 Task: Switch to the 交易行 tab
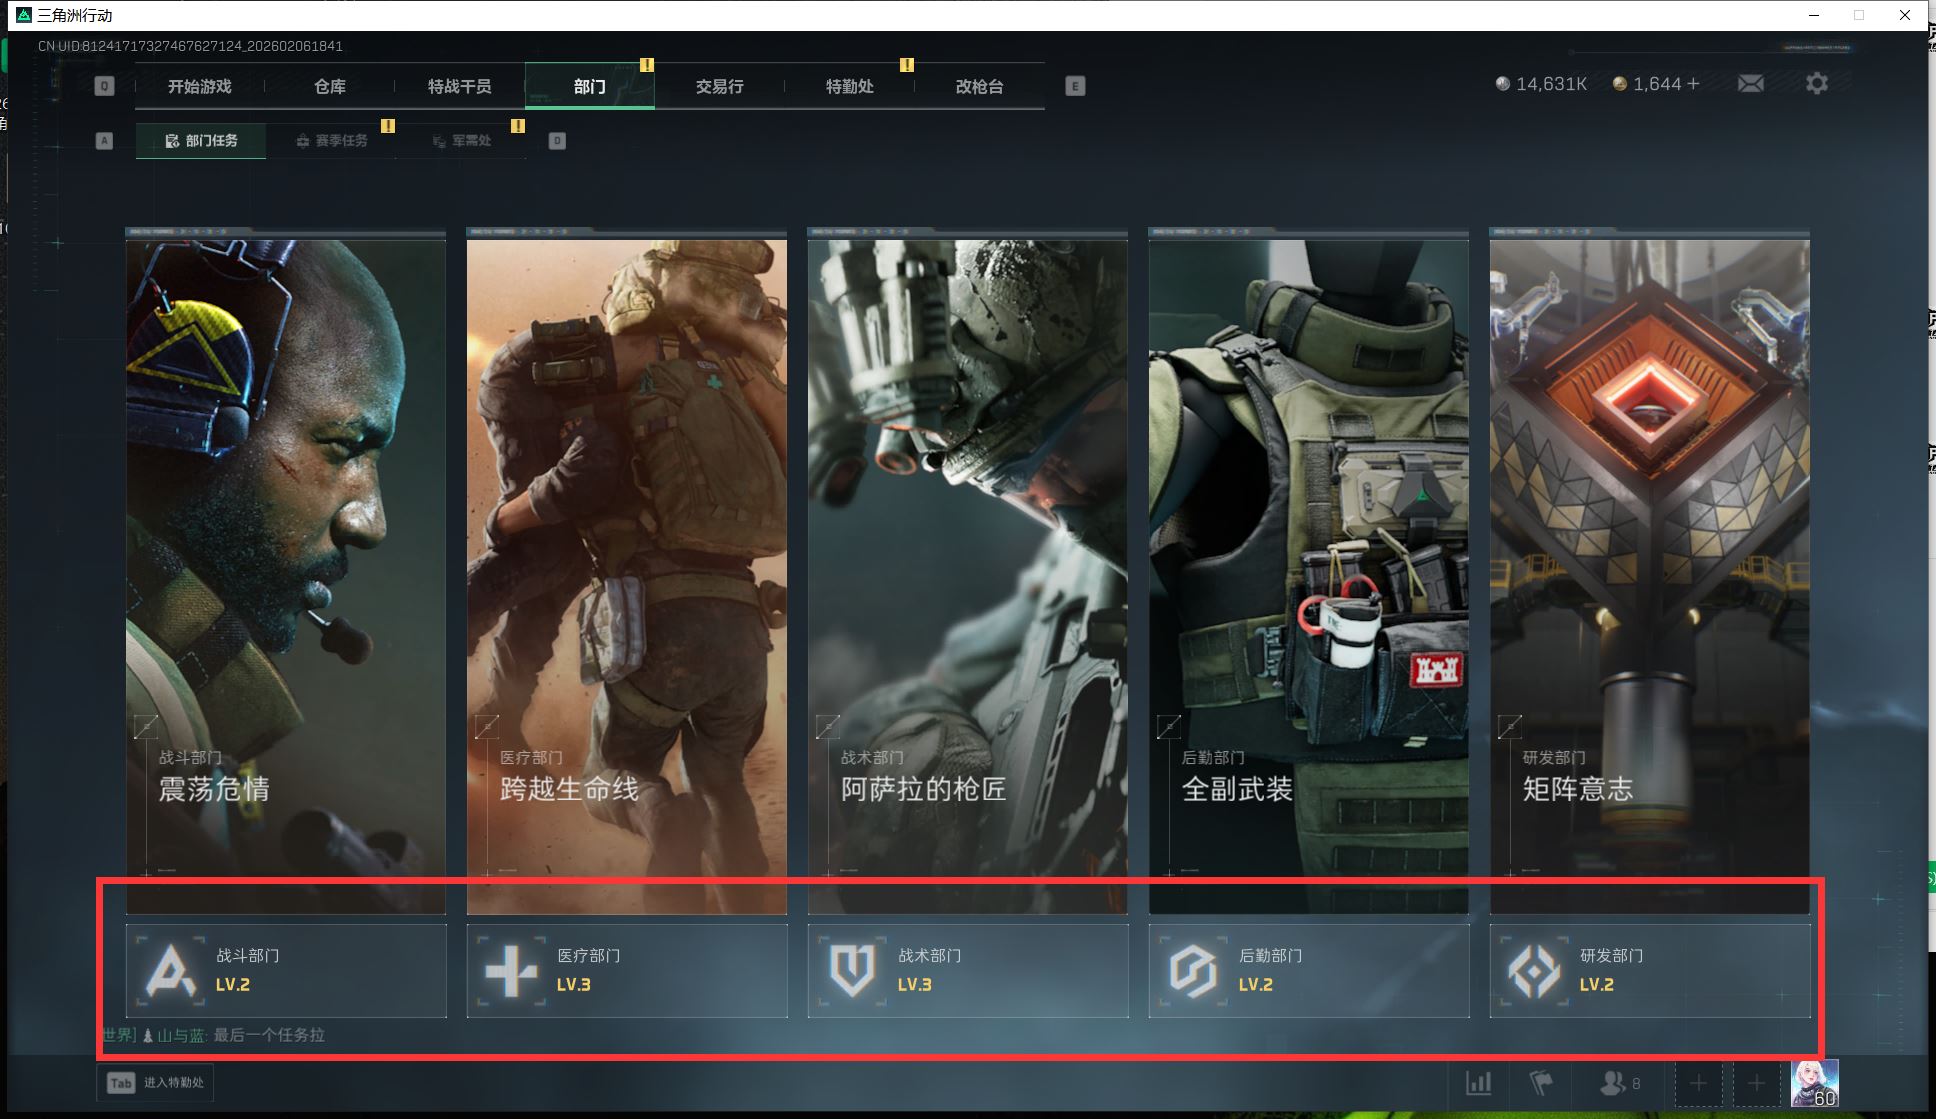pyautogui.click(x=720, y=87)
